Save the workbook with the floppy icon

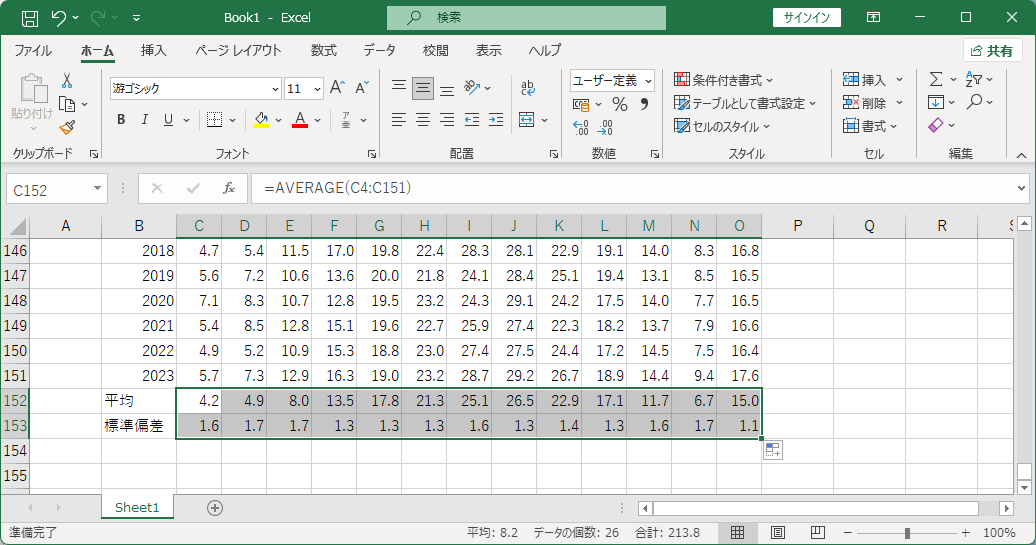pyautogui.click(x=30, y=18)
